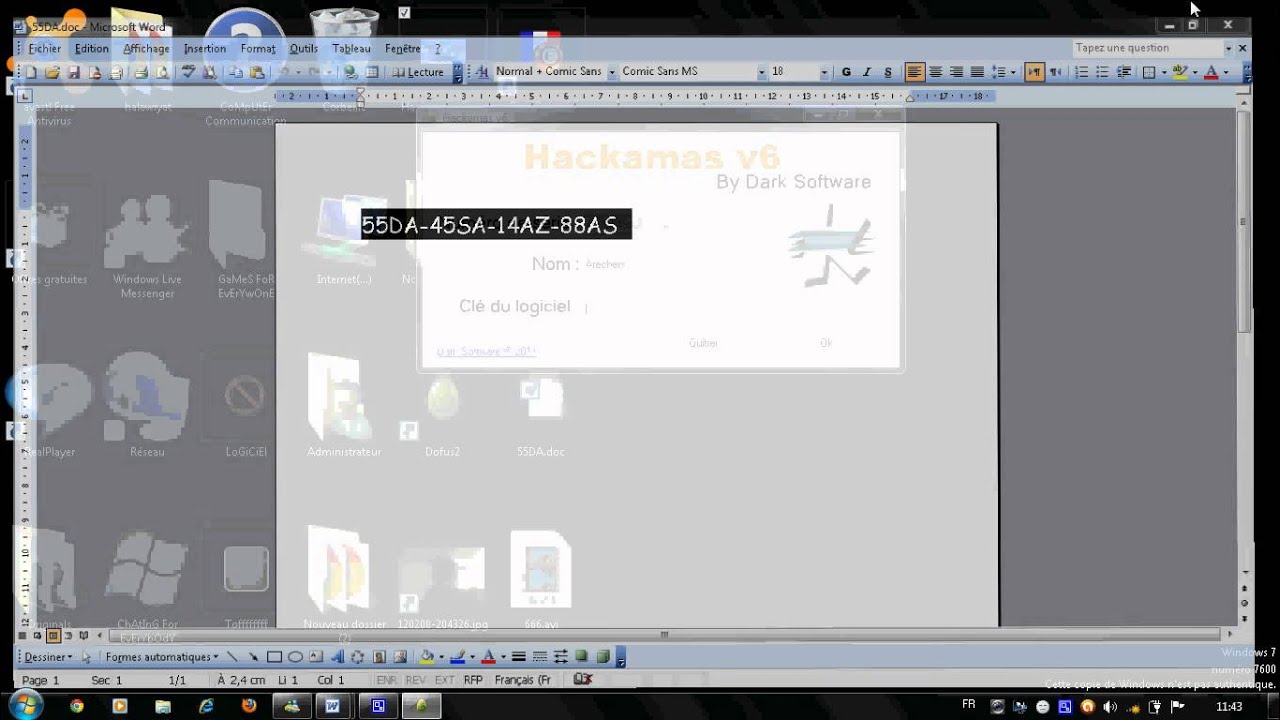The height and width of the screenshot is (720, 1280).
Task: Expand the style dropdown Normal + Comic Sans
Action: pos(612,72)
